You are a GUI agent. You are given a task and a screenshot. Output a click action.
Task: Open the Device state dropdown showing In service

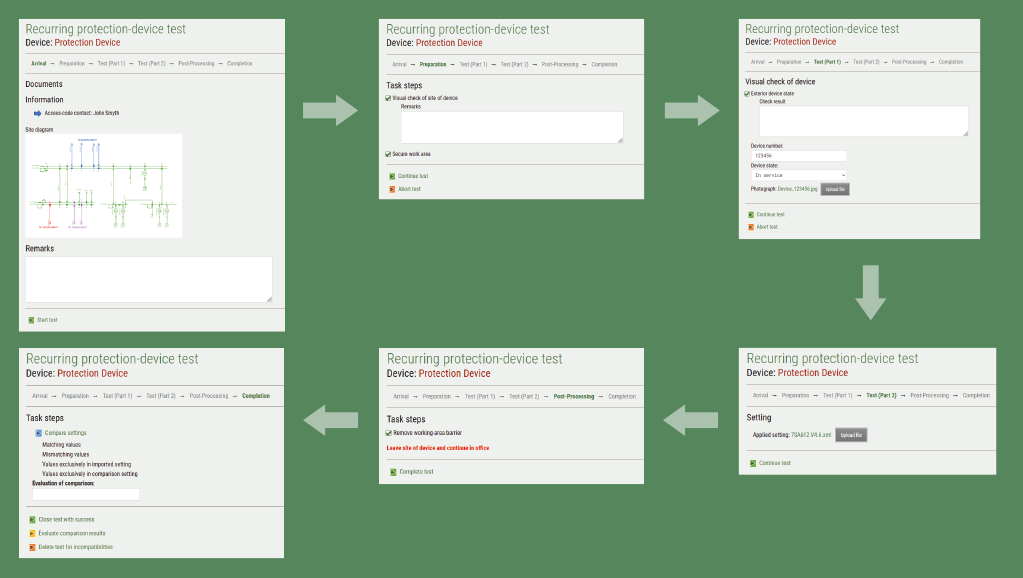799,175
